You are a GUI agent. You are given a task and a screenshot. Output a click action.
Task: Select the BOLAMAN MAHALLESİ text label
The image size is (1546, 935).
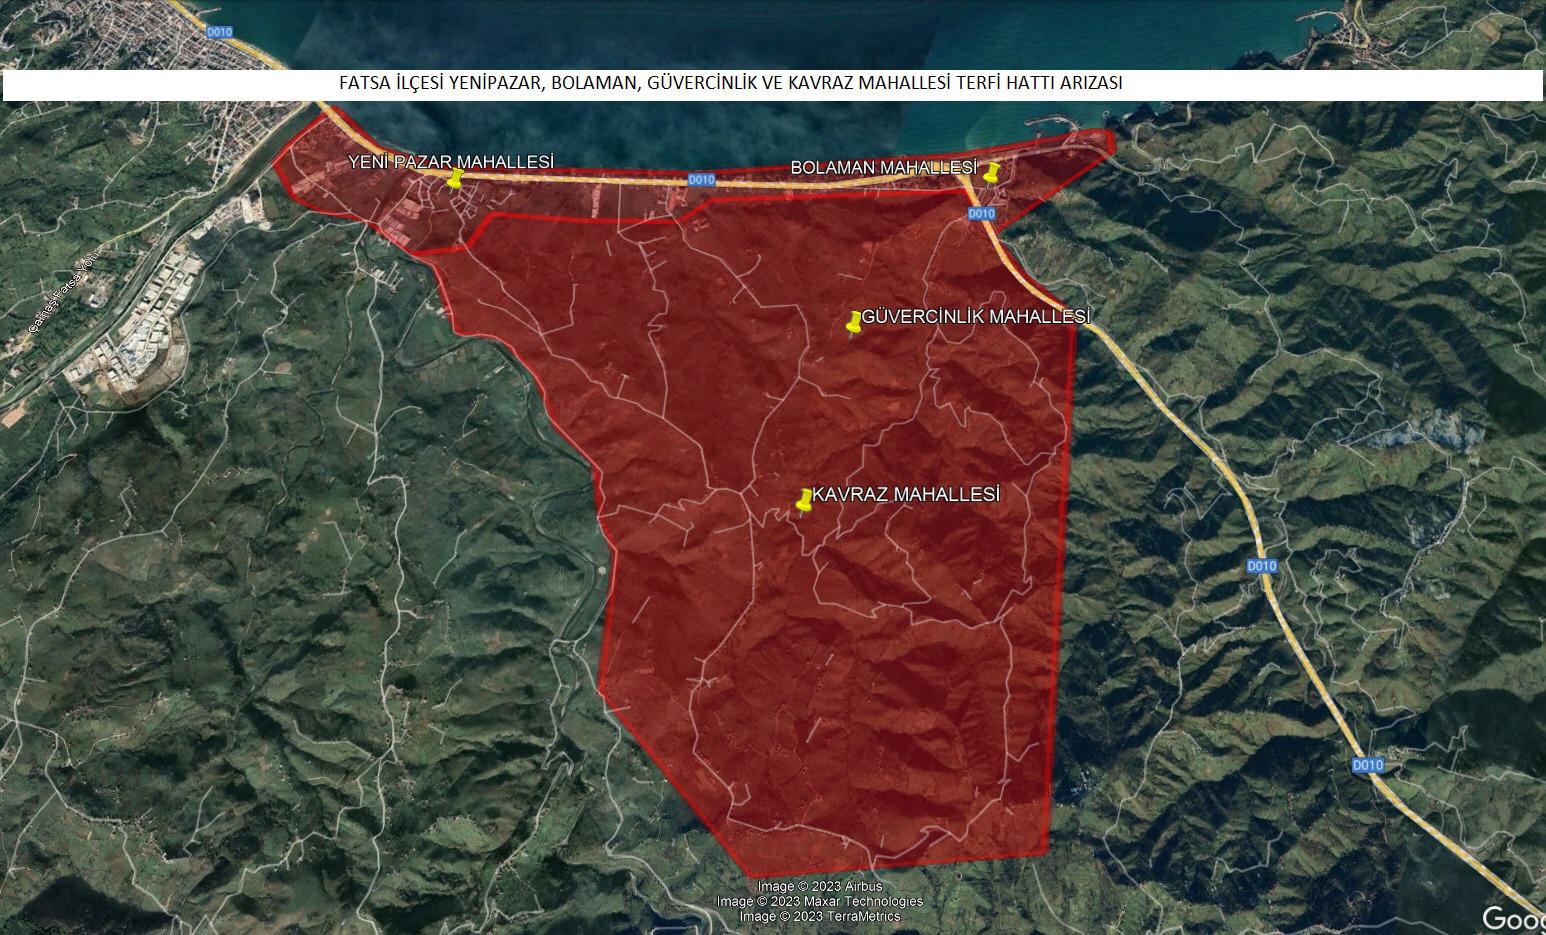click(883, 167)
